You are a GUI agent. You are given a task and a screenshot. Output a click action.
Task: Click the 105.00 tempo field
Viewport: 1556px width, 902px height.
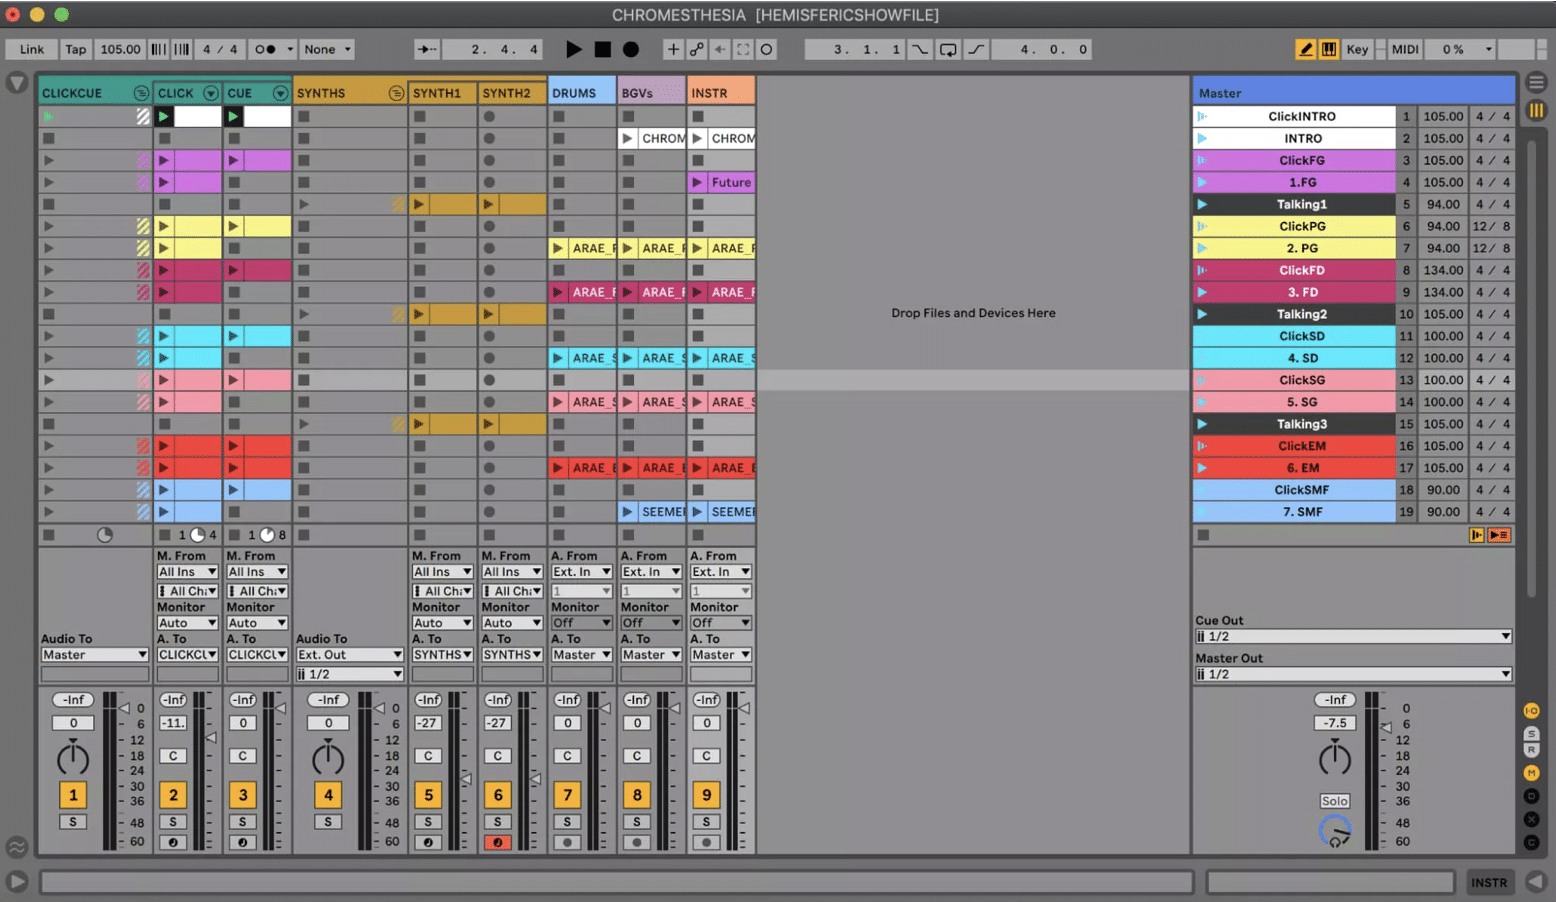[120, 49]
